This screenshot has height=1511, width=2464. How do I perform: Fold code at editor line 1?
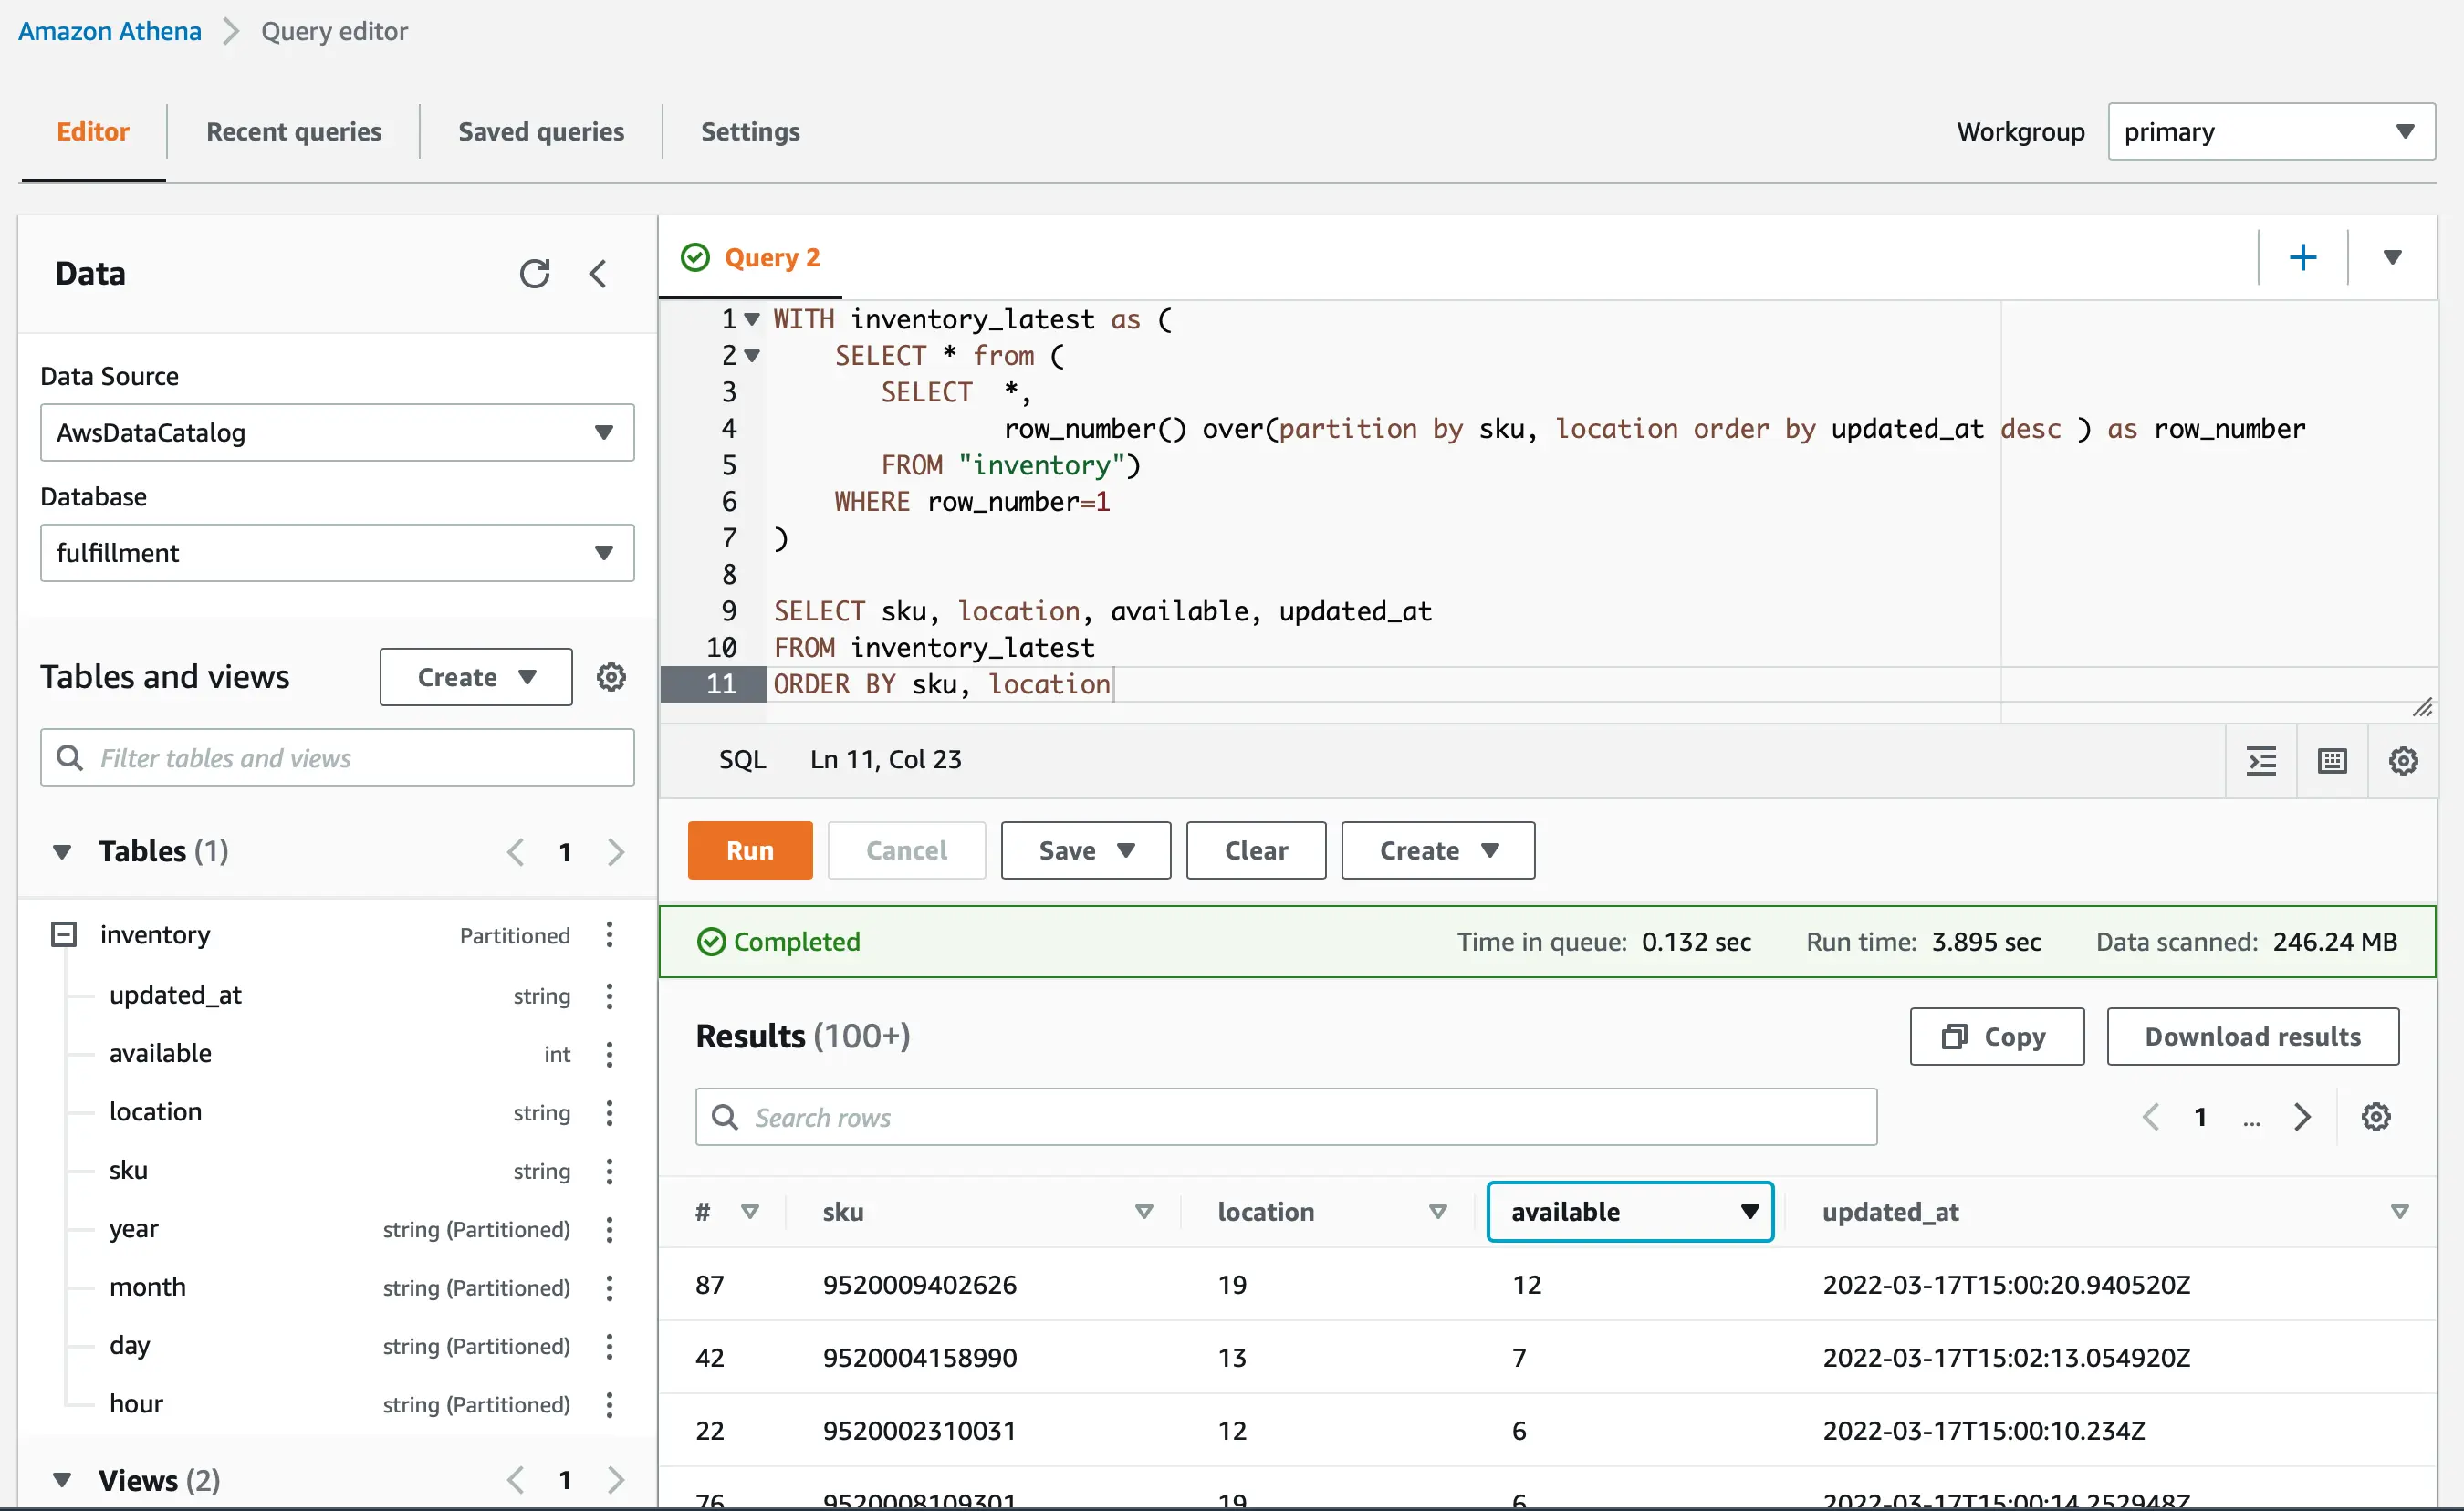(x=752, y=319)
